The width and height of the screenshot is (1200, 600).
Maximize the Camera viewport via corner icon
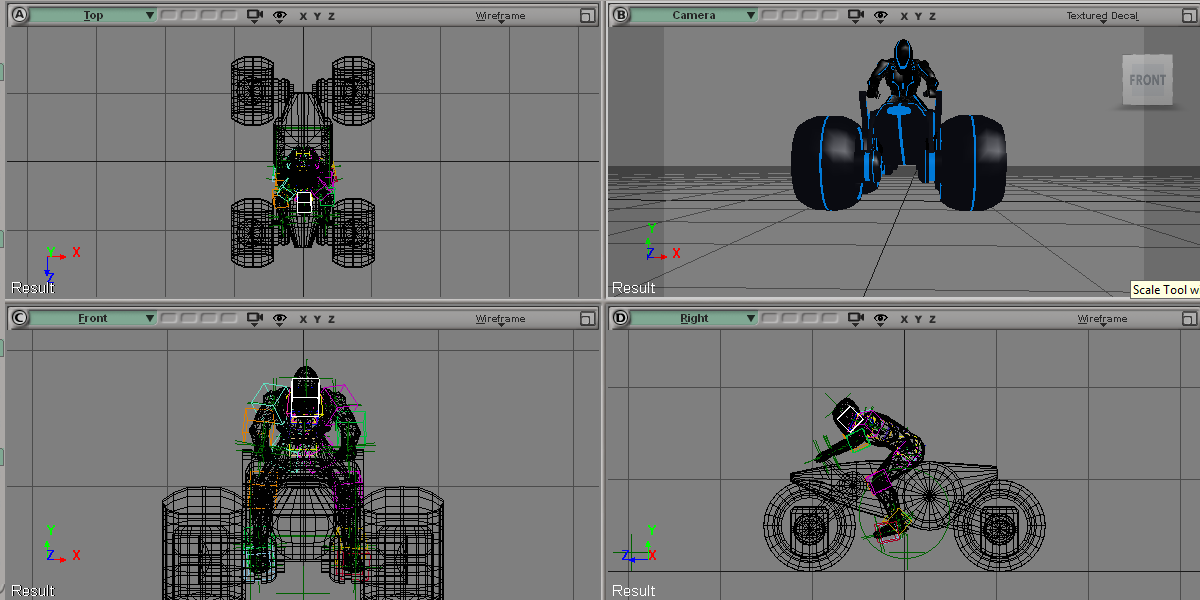point(1188,16)
